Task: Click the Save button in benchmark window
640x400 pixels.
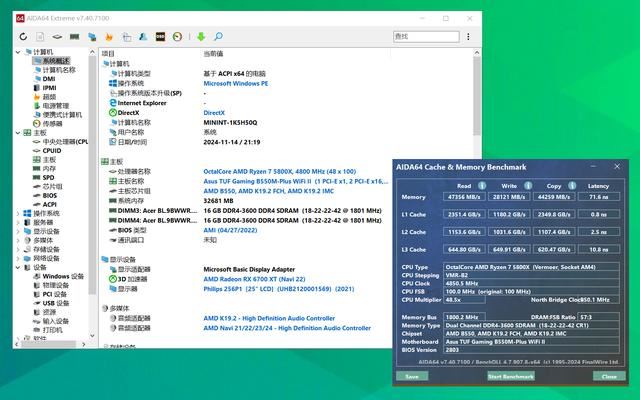Action: click(x=411, y=376)
